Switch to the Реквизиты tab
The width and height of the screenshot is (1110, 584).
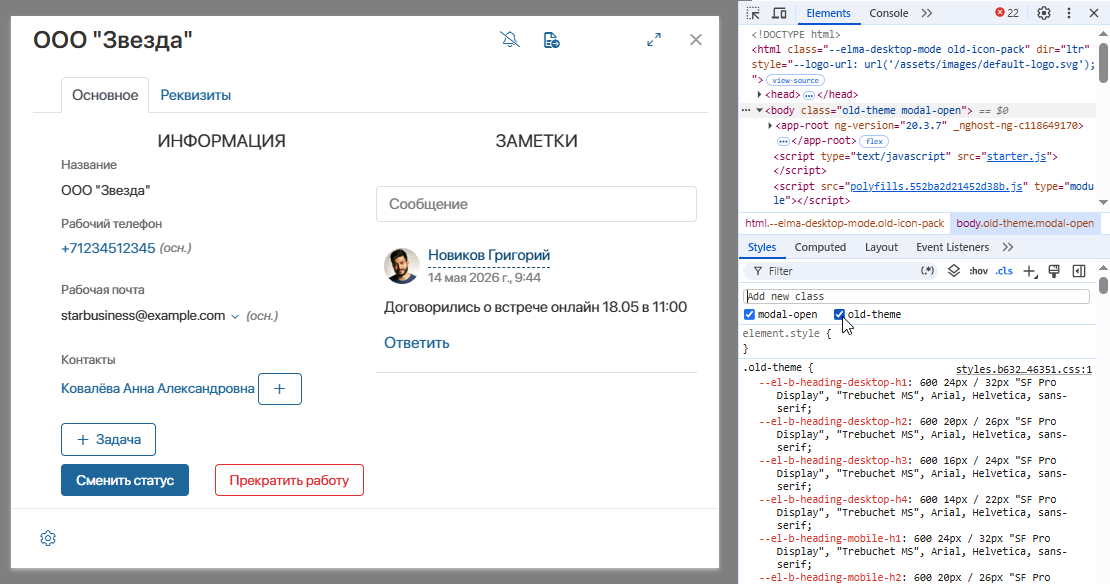[195, 95]
